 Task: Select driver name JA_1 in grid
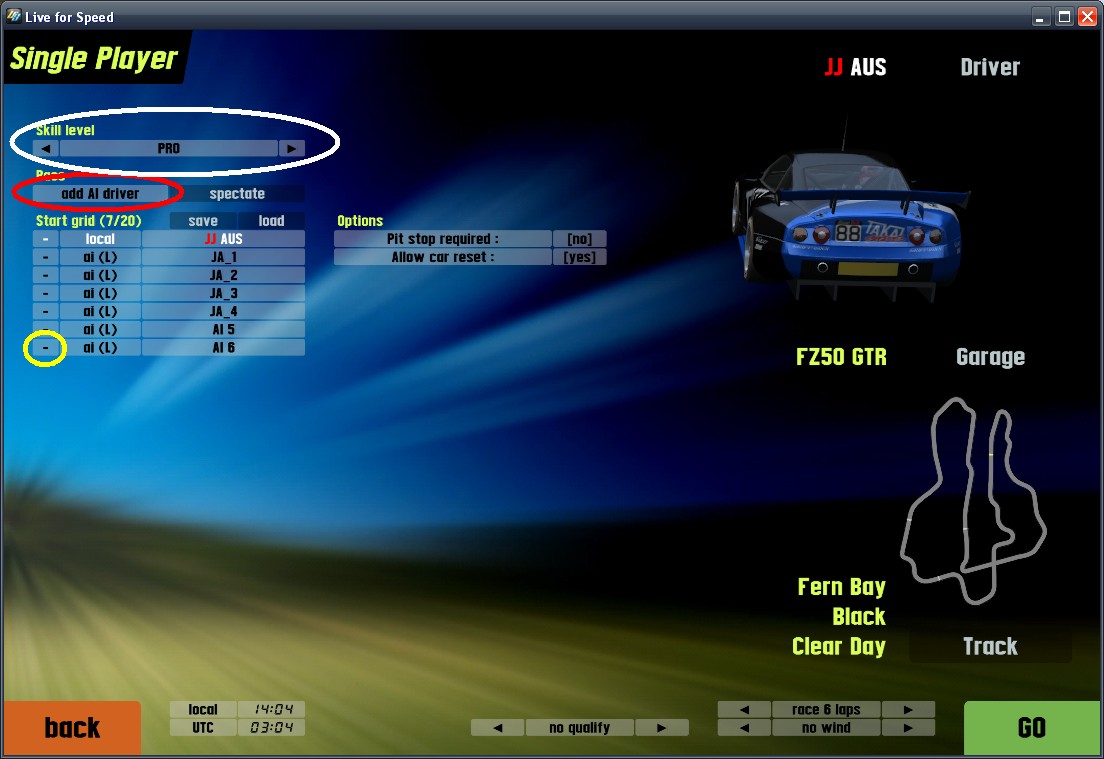[223, 258]
